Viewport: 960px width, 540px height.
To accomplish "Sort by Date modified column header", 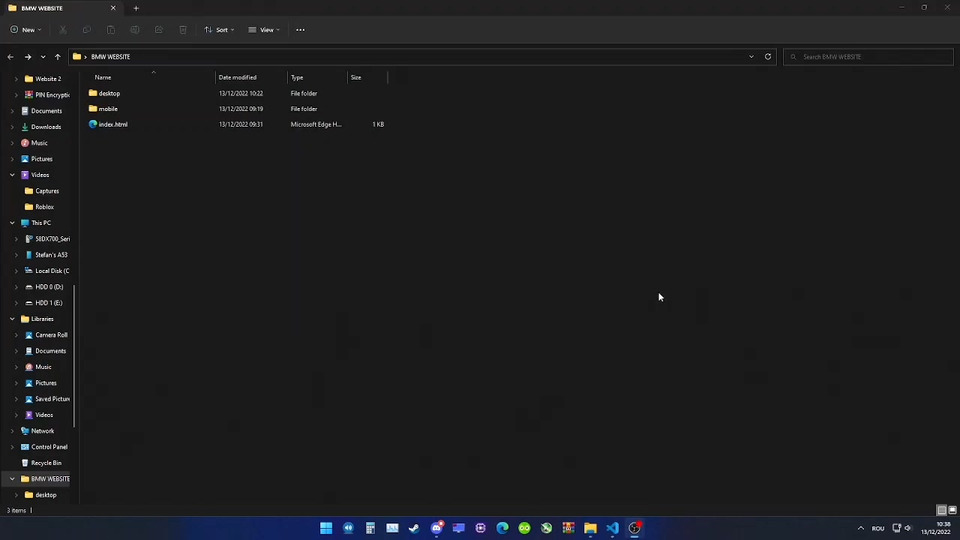I will pos(238,78).
